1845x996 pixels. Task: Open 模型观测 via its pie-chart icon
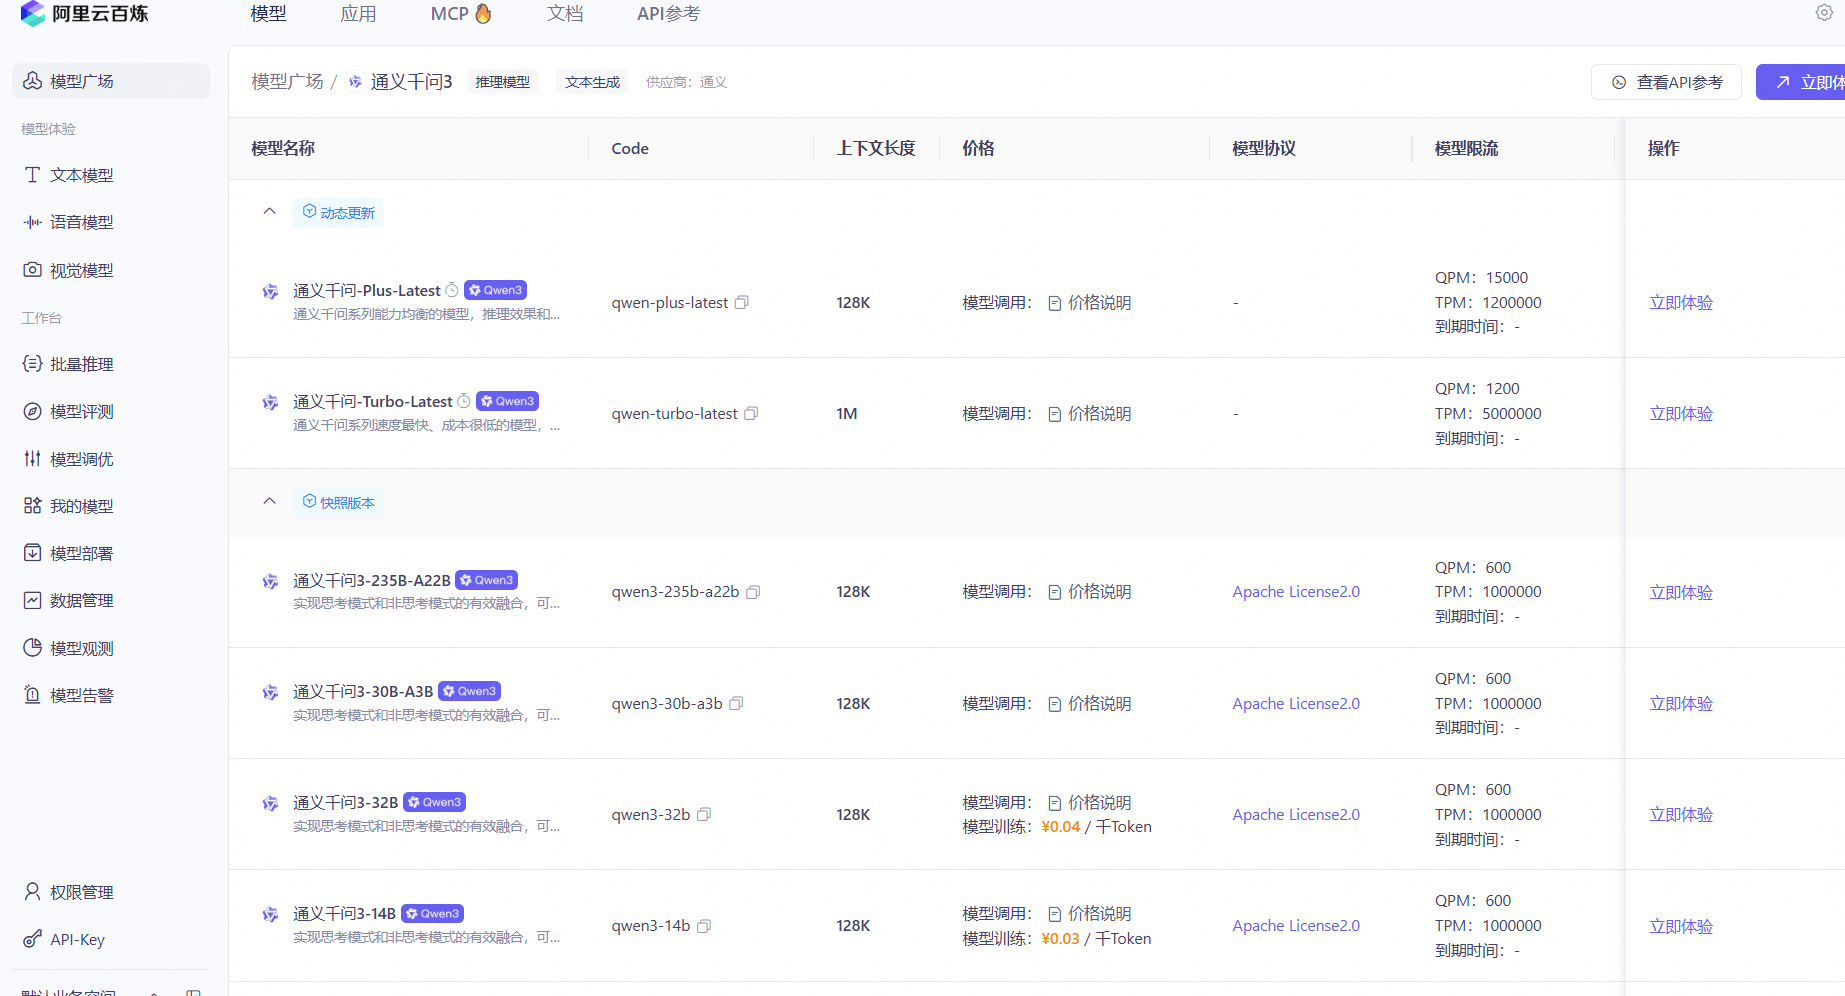point(33,648)
